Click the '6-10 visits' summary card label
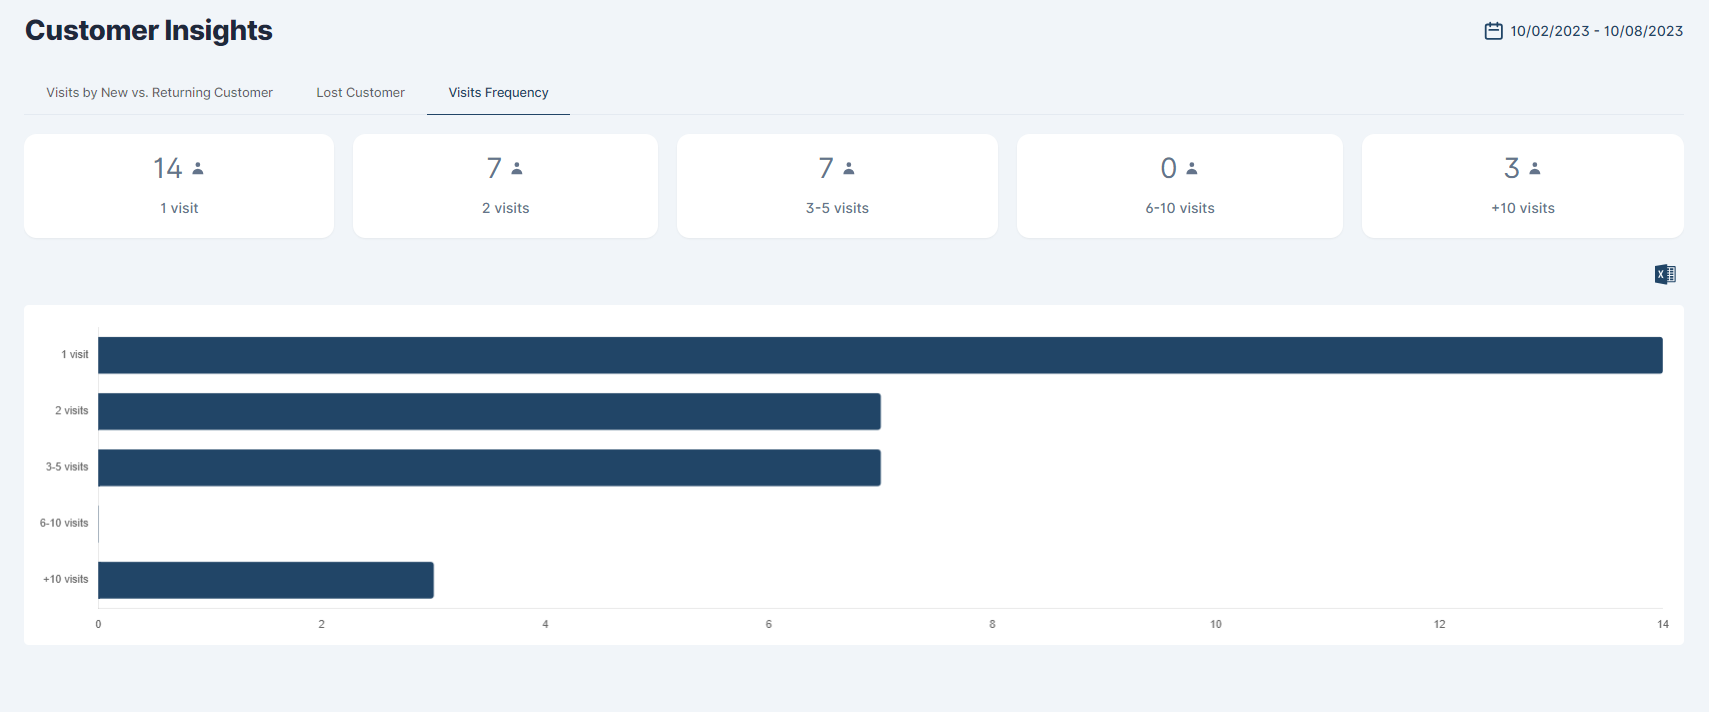 pos(1179,208)
